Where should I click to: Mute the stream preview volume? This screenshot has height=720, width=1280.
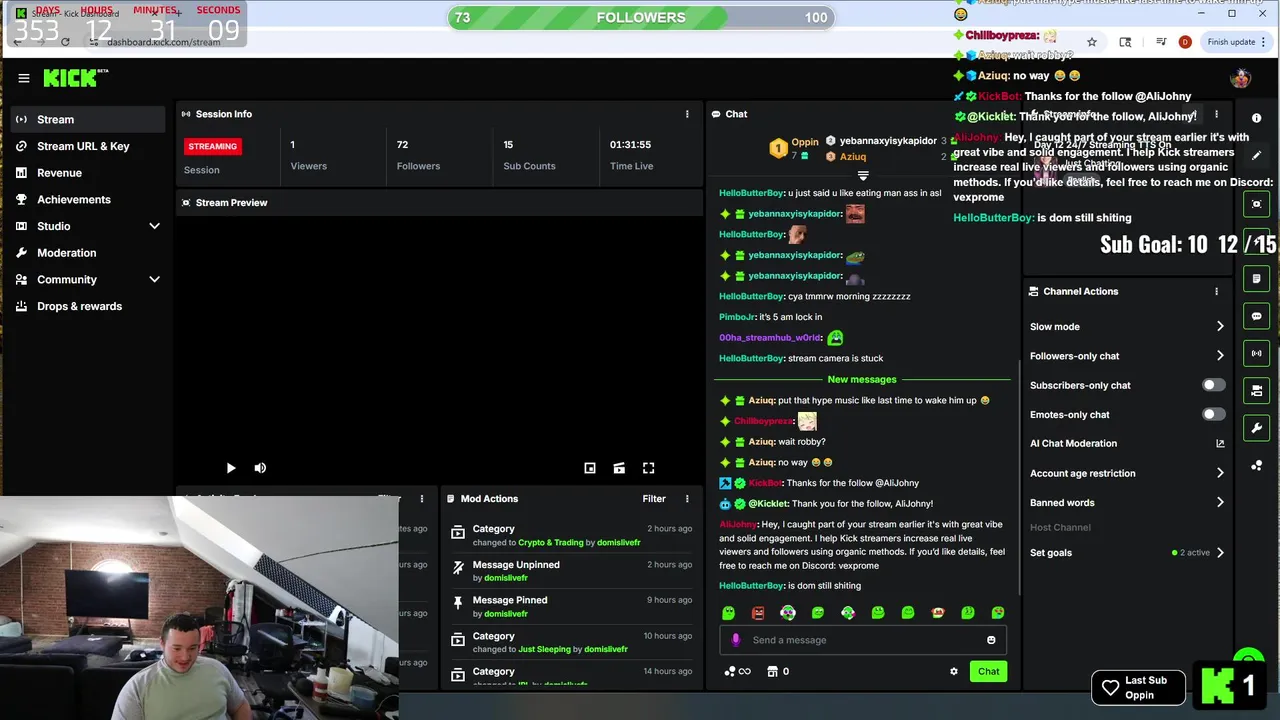point(260,468)
